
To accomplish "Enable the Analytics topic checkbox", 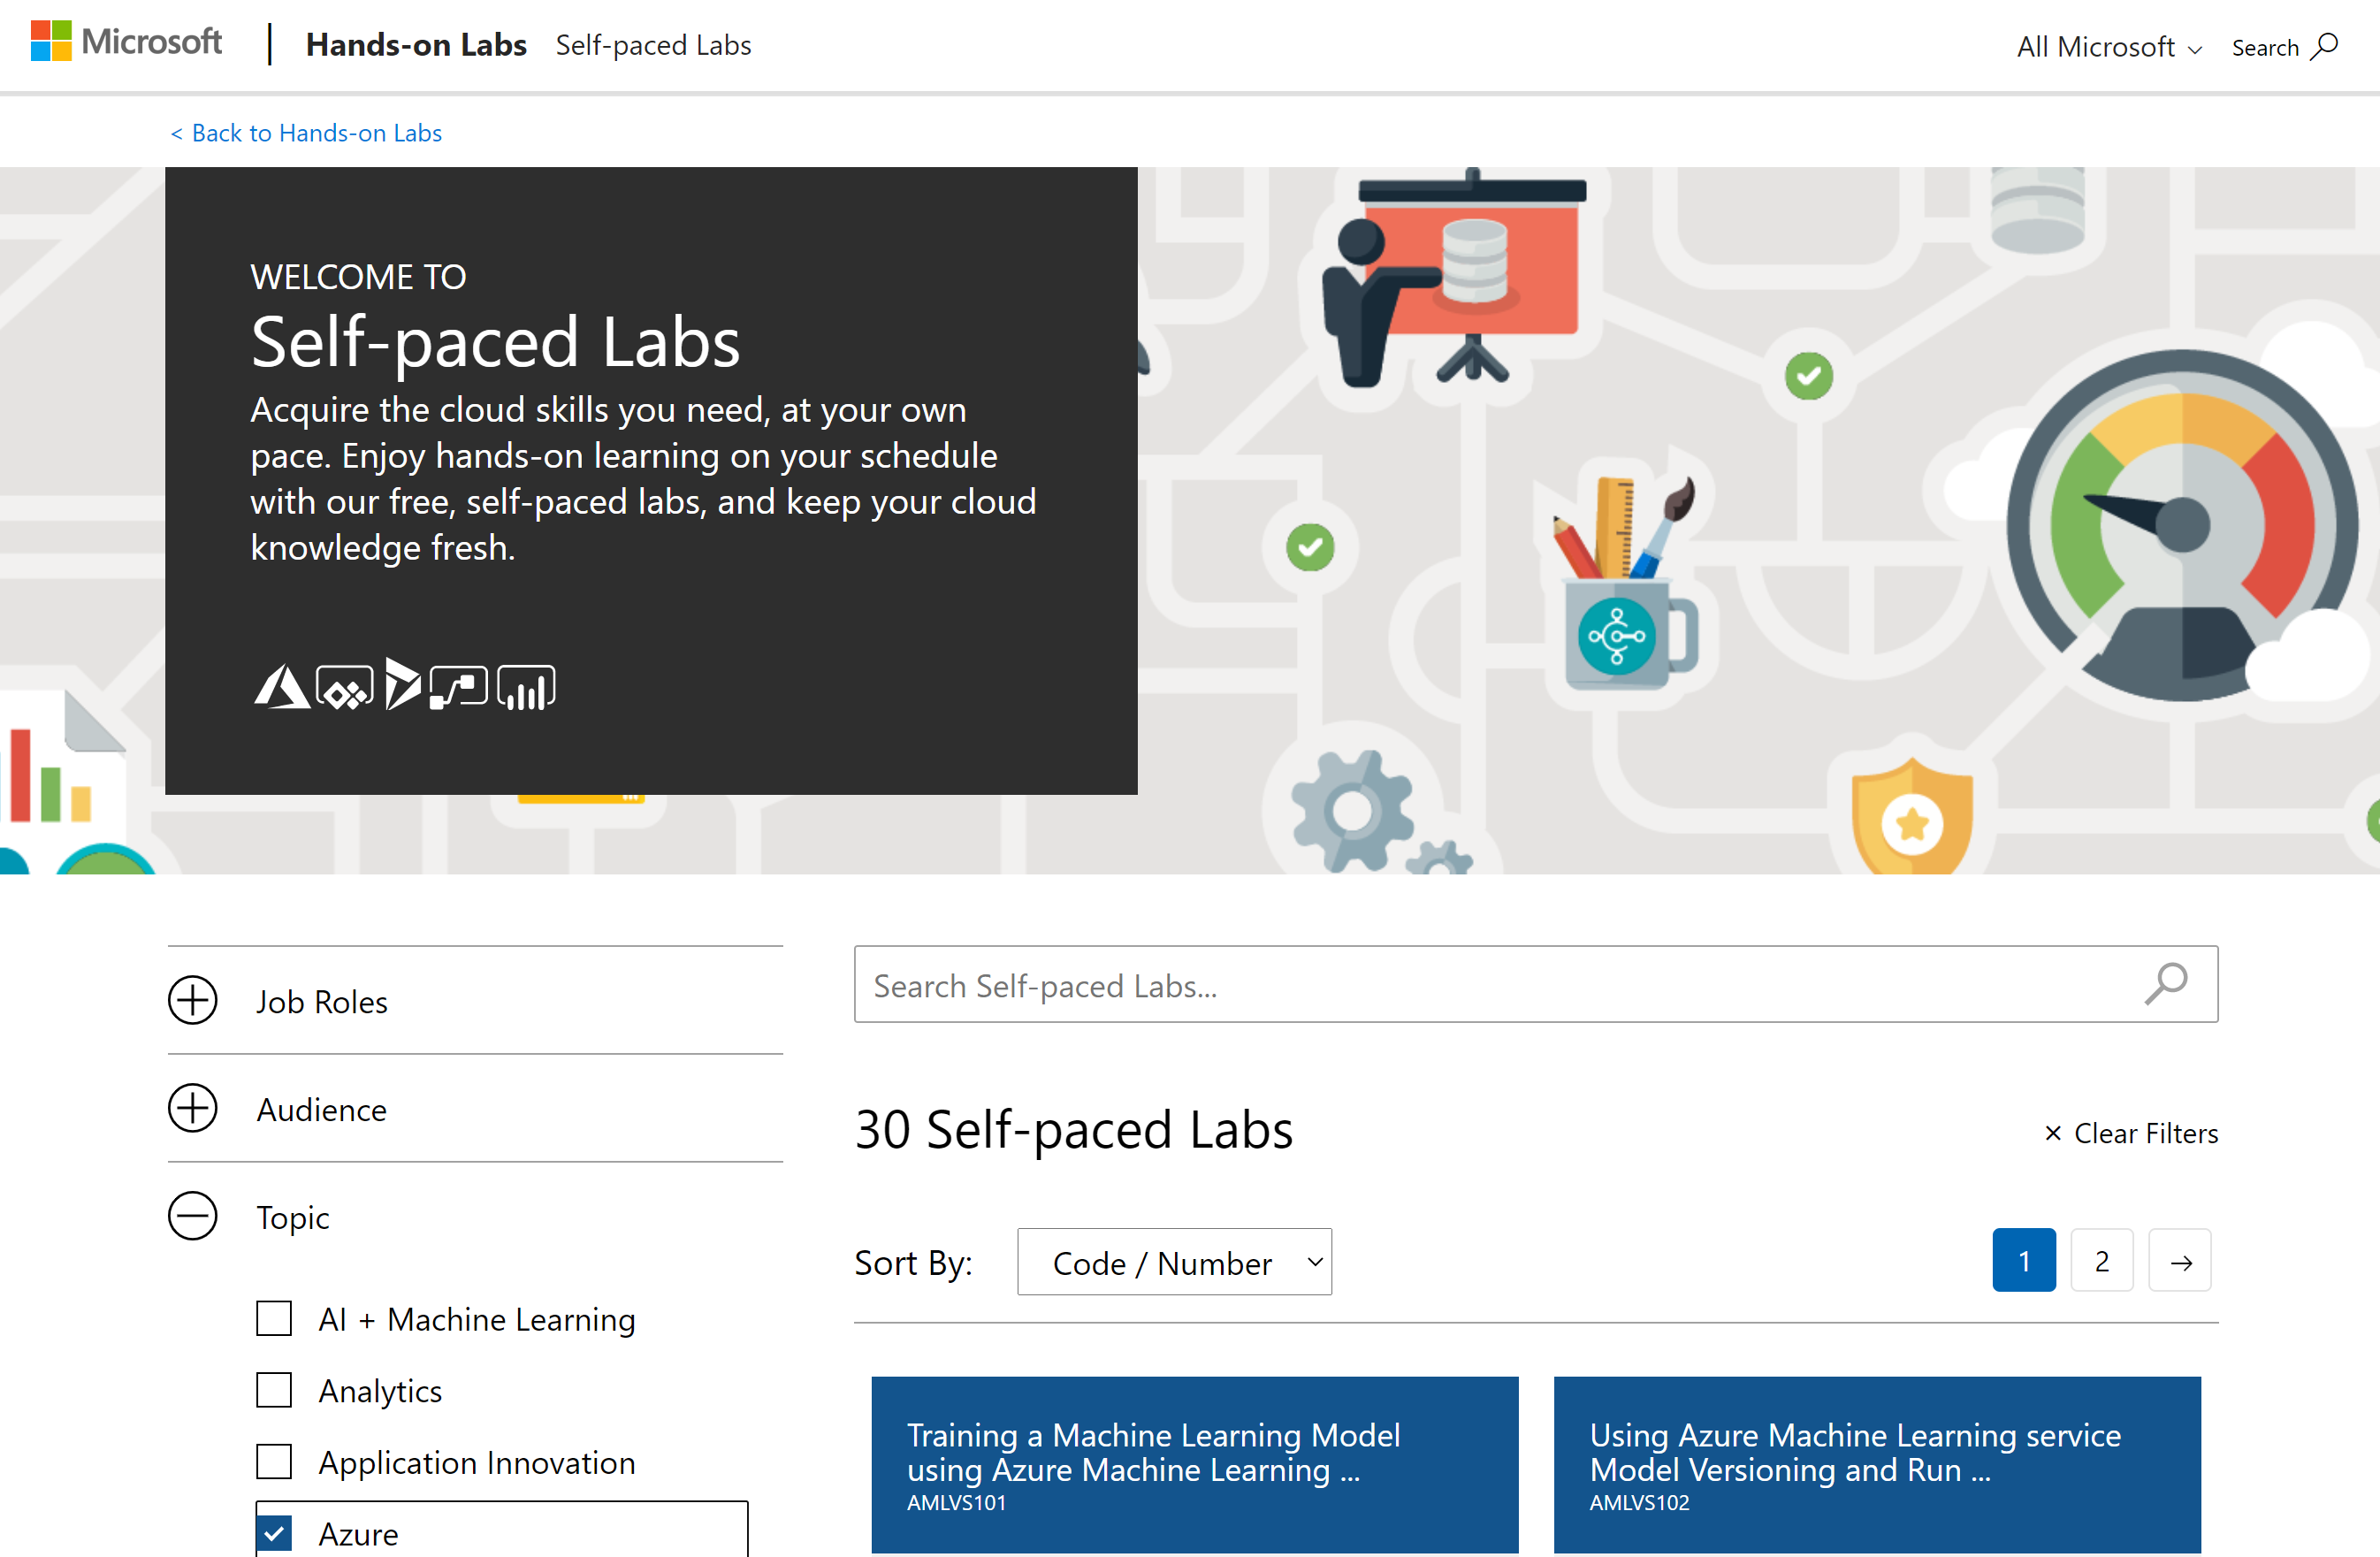I will (274, 1390).
